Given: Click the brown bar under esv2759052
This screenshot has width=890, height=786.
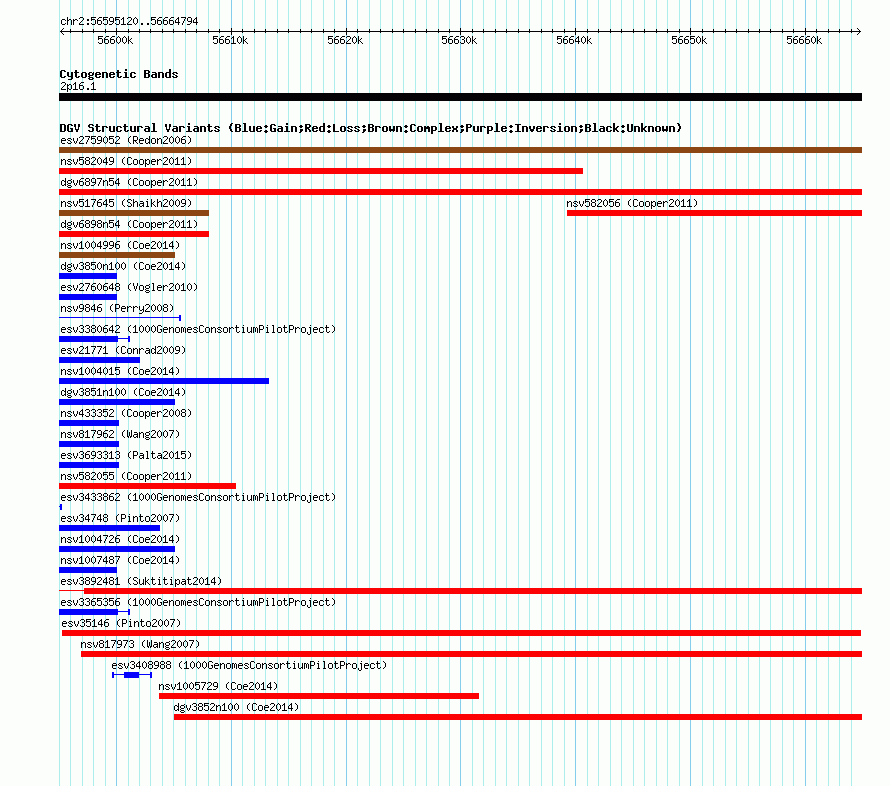Looking at the screenshot, I should [460, 150].
